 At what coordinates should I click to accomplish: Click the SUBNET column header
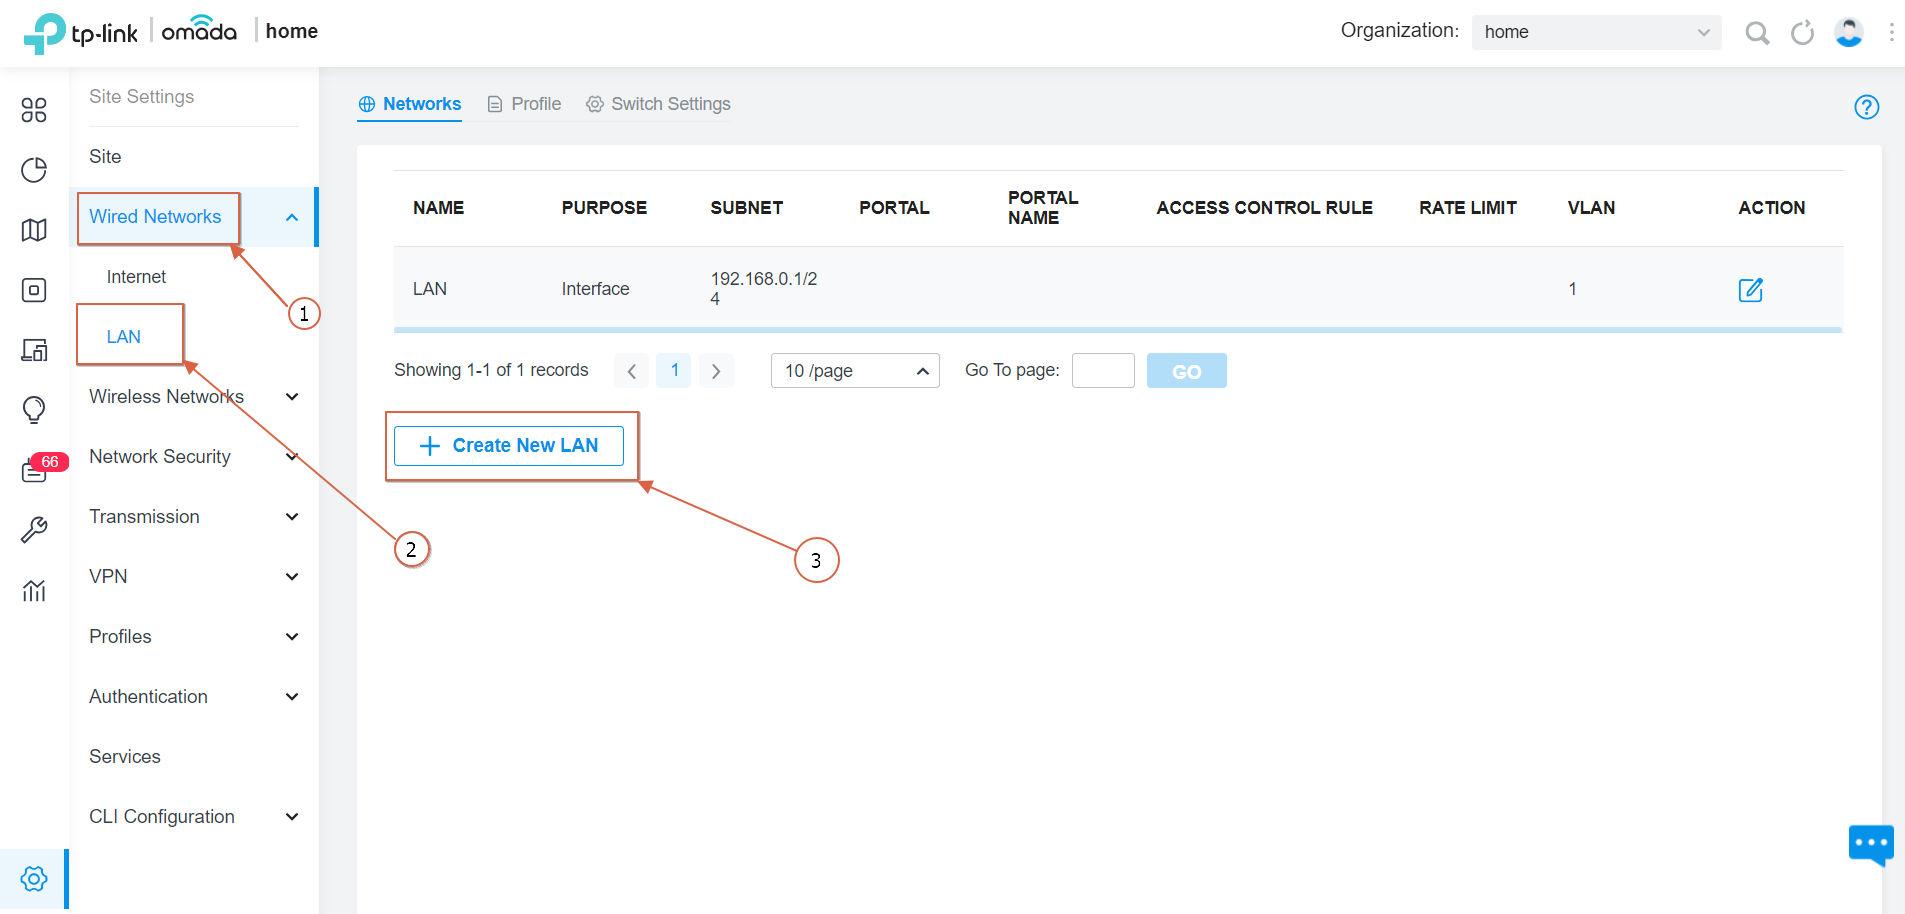[747, 208]
